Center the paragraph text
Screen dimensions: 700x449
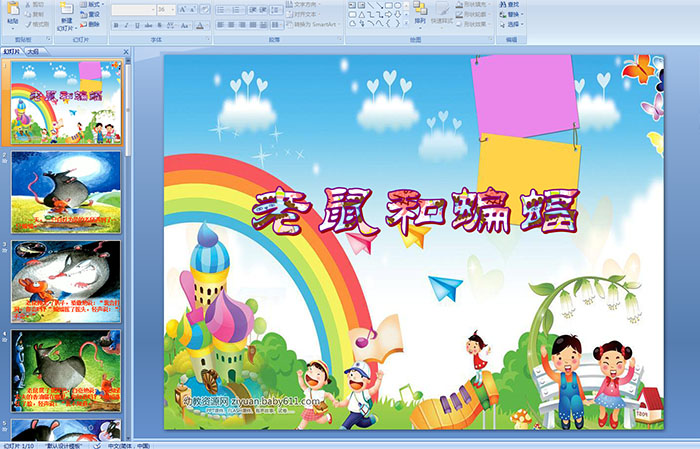[x=231, y=25]
